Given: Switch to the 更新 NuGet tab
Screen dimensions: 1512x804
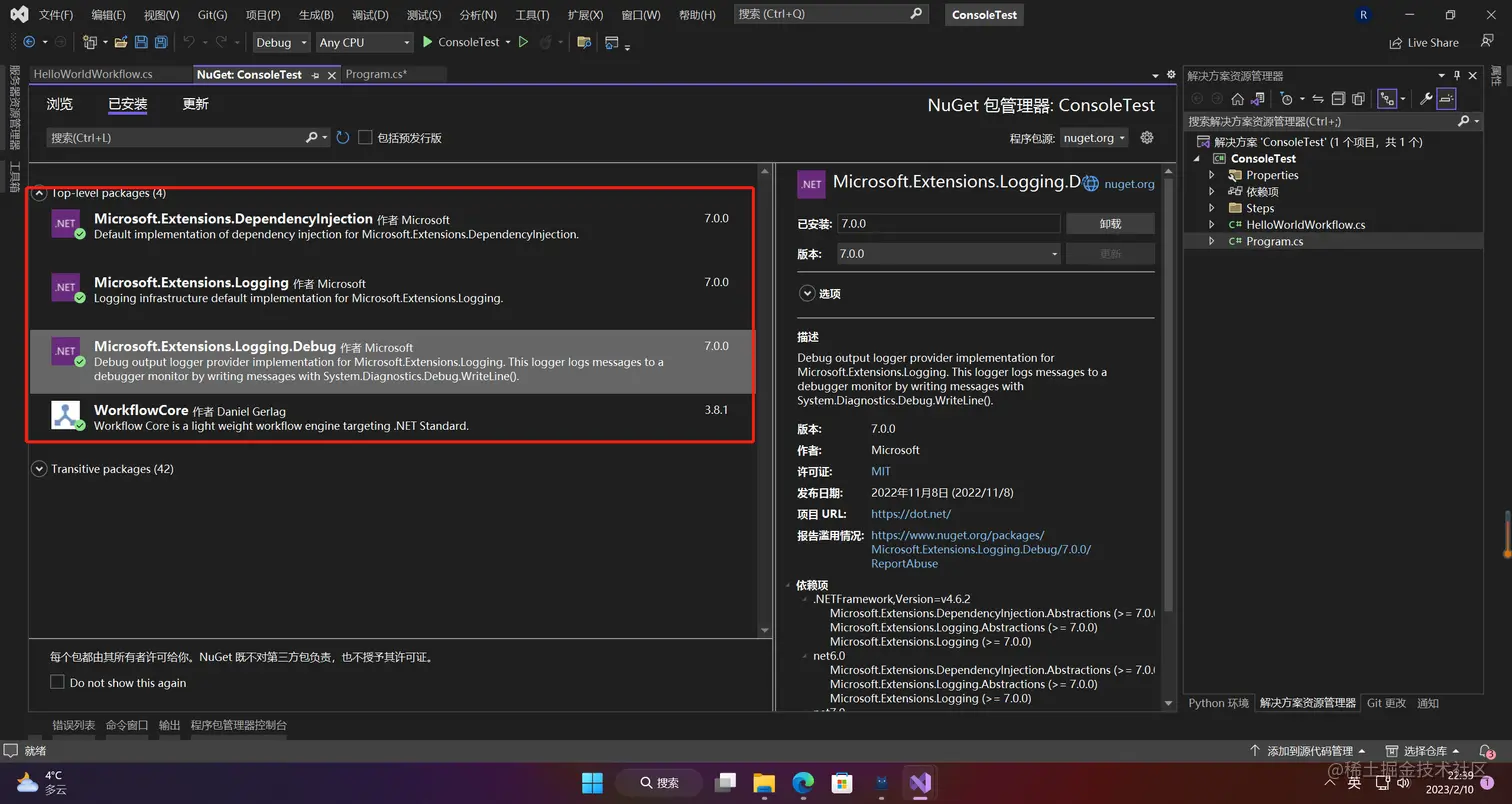Looking at the screenshot, I should click(x=195, y=104).
